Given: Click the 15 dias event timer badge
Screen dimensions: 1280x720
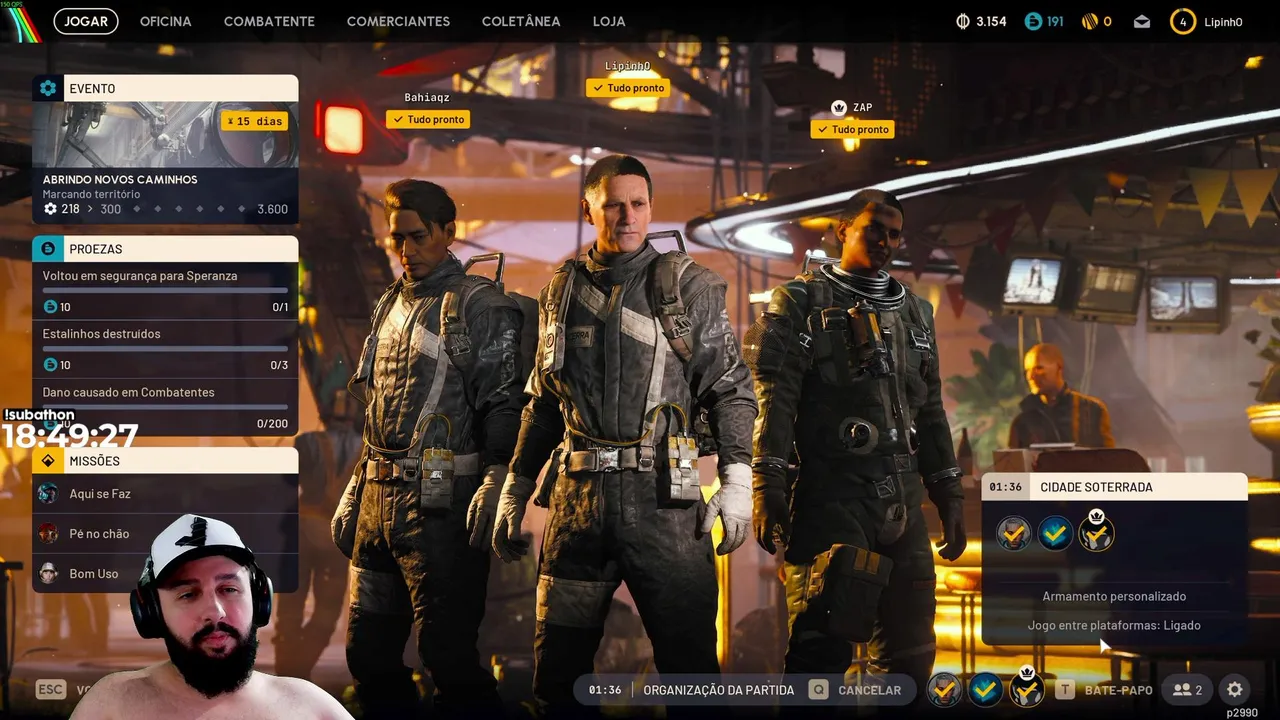Looking at the screenshot, I should point(254,121).
